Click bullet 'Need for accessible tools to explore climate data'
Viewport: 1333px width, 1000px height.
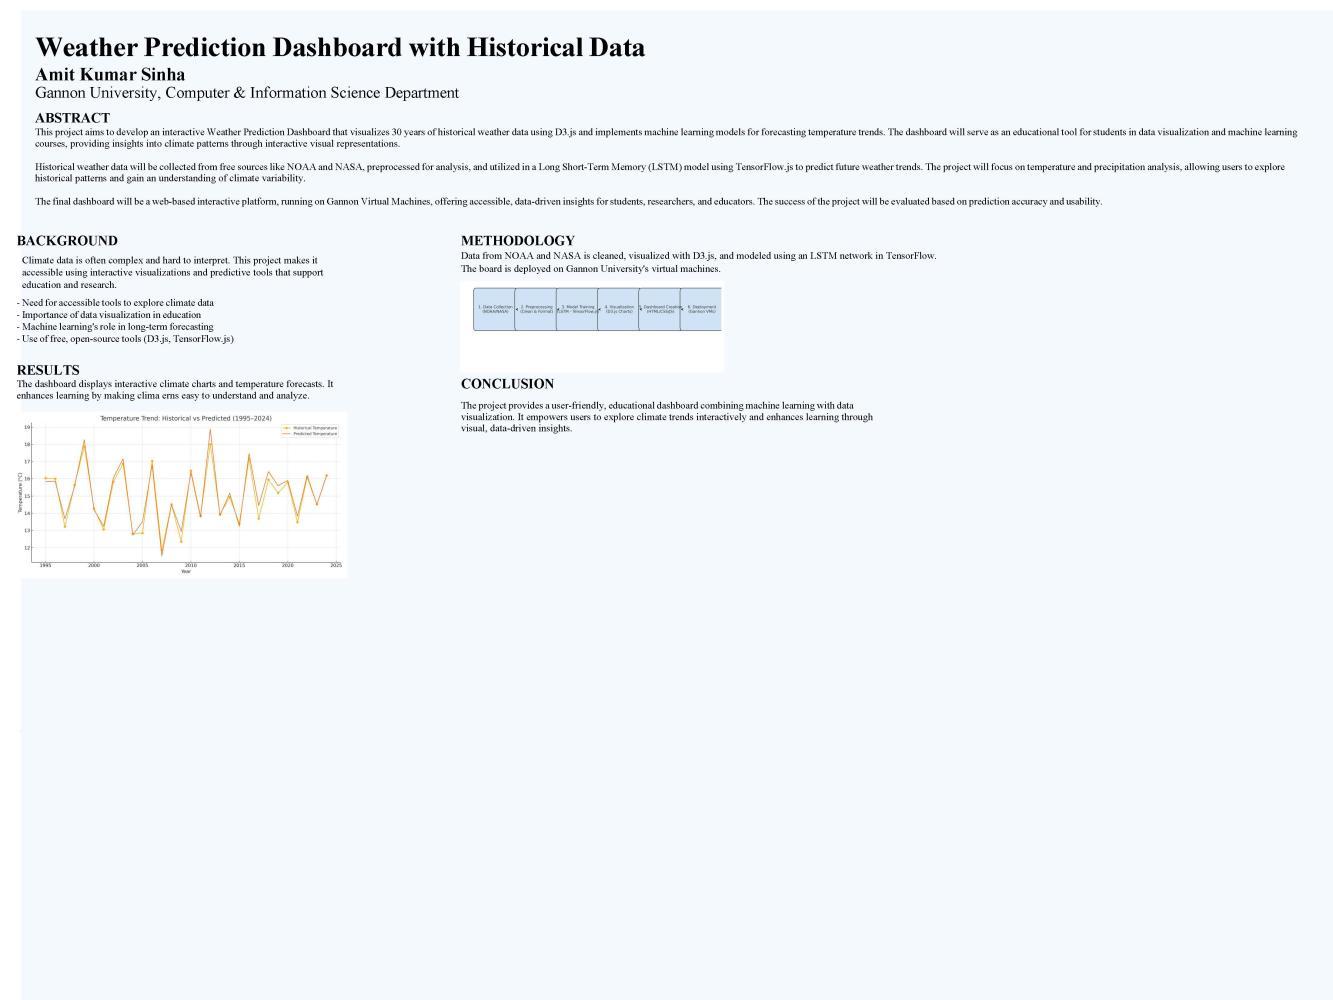115,303
